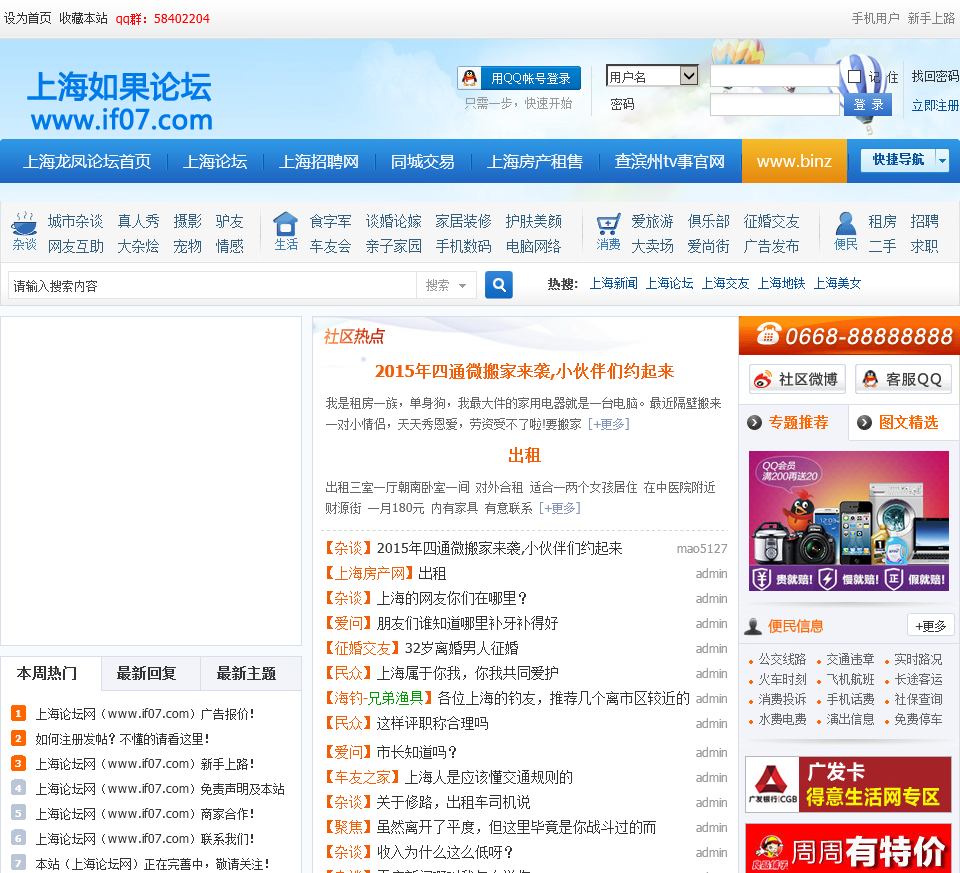Open the 出租 headline post
Image resolution: width=960 pixels, height=873 pixels.
point(525,455)
